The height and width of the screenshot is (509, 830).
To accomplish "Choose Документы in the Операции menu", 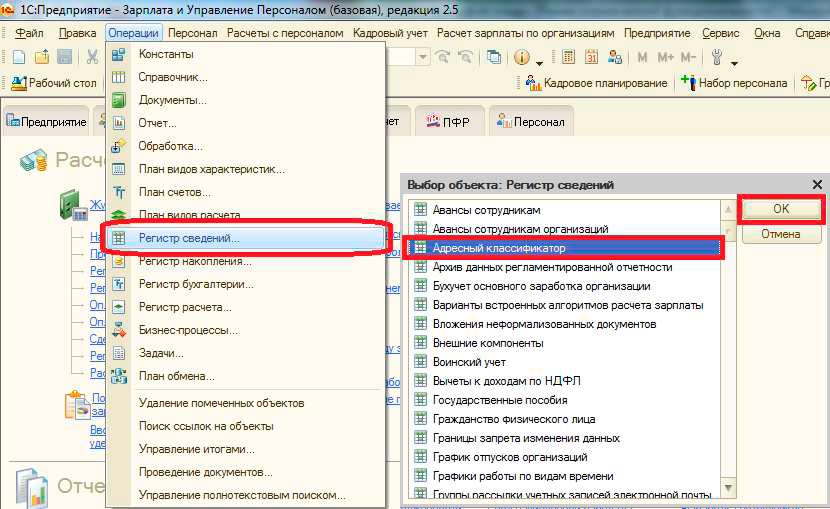I will tap(173, 100).
